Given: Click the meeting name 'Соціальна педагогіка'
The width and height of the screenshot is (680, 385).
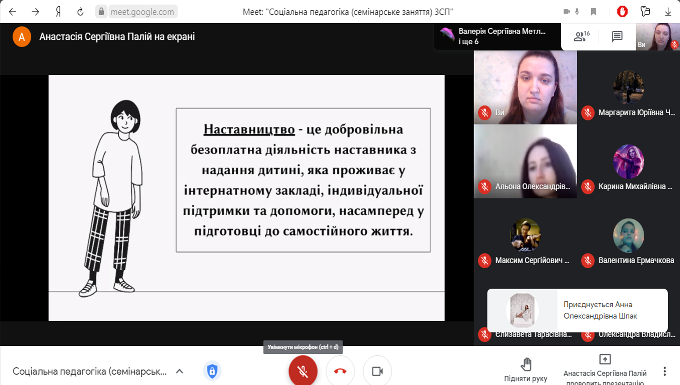Looking at the screenshot, I should point(89,371).
